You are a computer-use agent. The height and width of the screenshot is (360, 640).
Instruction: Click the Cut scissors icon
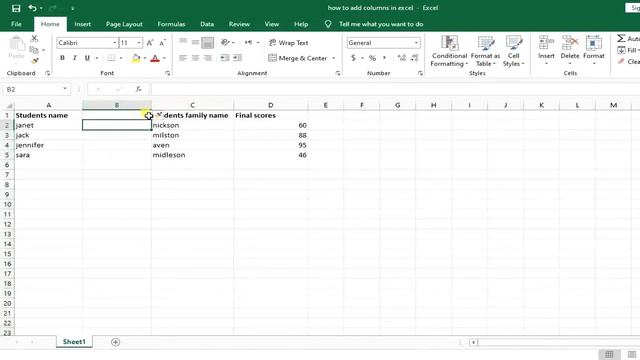click(34, 38)
